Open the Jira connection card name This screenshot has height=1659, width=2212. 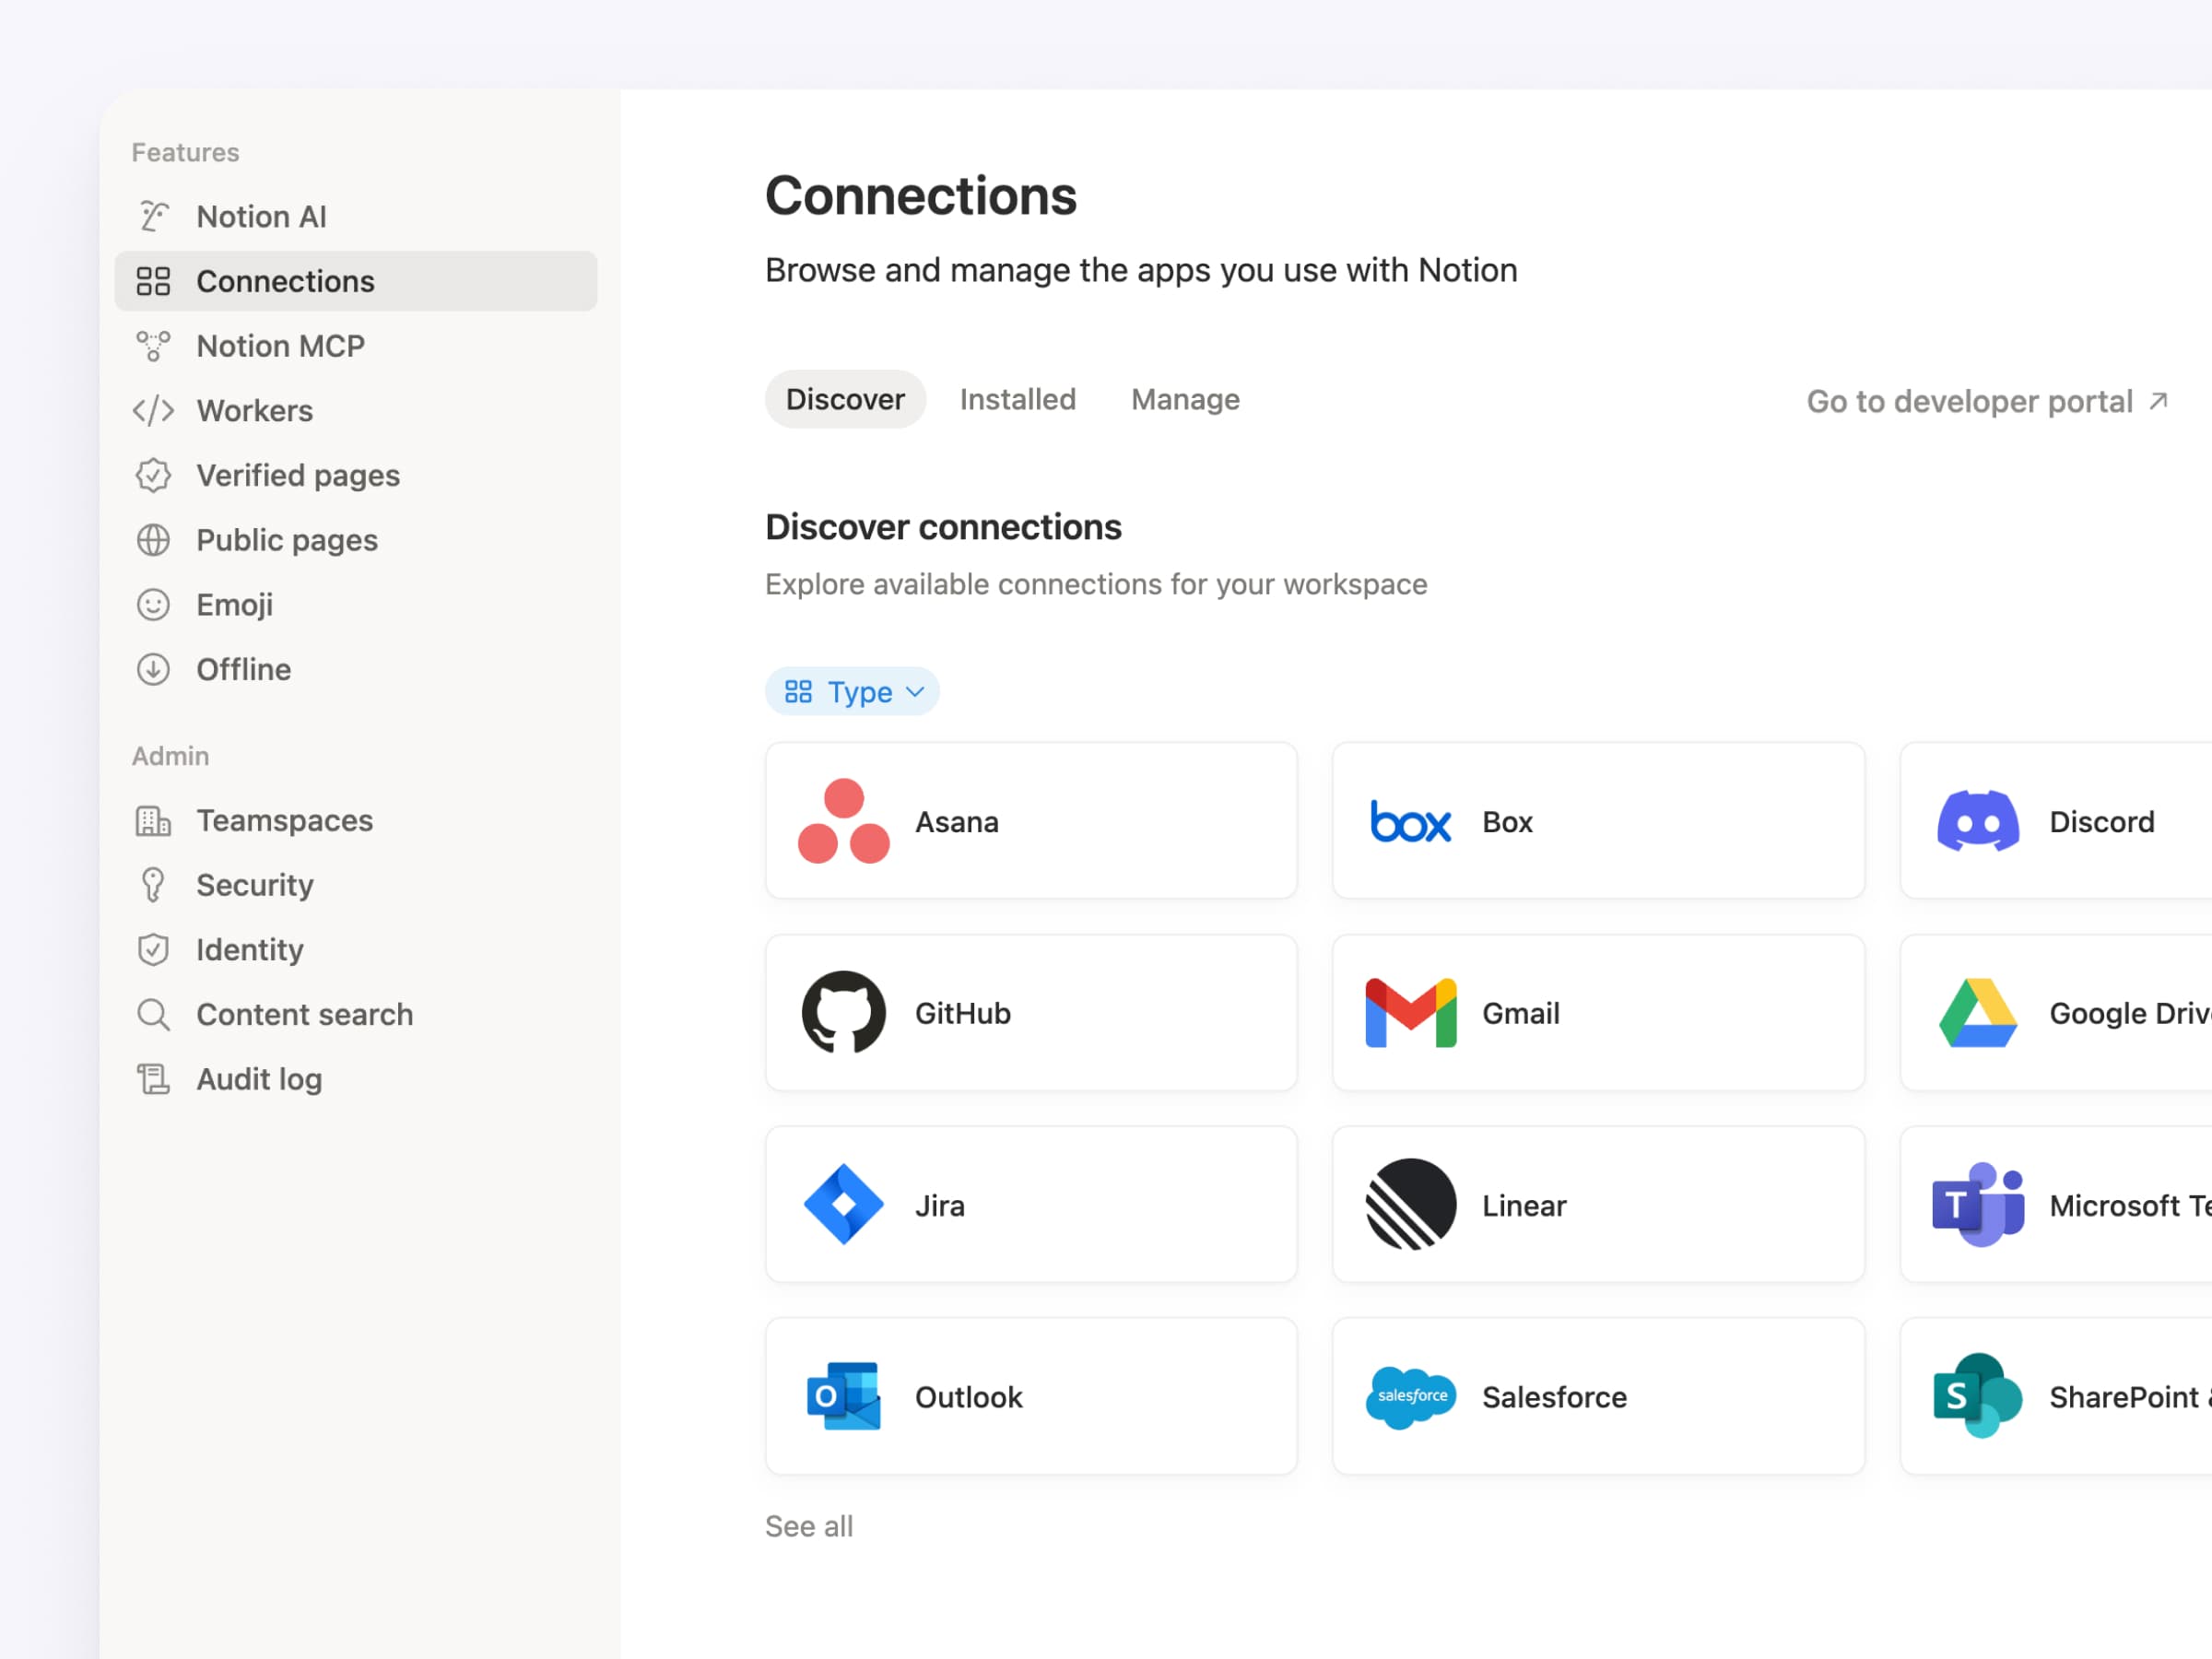(x=939, y=1205)
